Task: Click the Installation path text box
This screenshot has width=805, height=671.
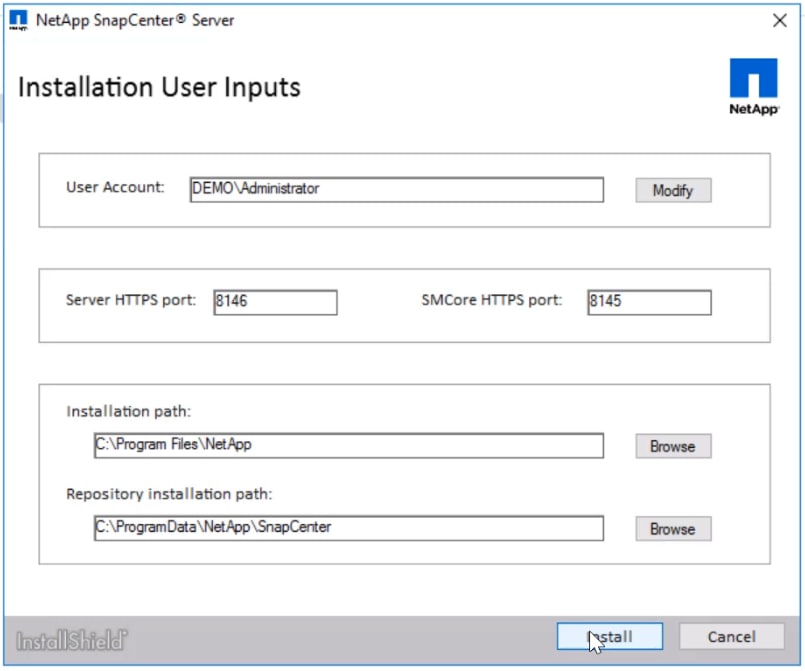Action: (x=348, y=445)
